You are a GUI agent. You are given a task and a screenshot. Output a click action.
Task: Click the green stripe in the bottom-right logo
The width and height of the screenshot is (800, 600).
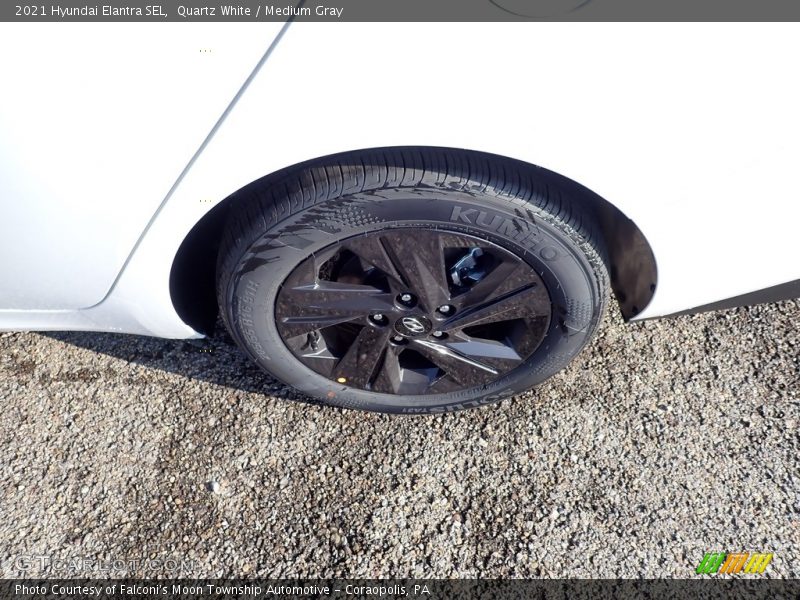(709, 562)
